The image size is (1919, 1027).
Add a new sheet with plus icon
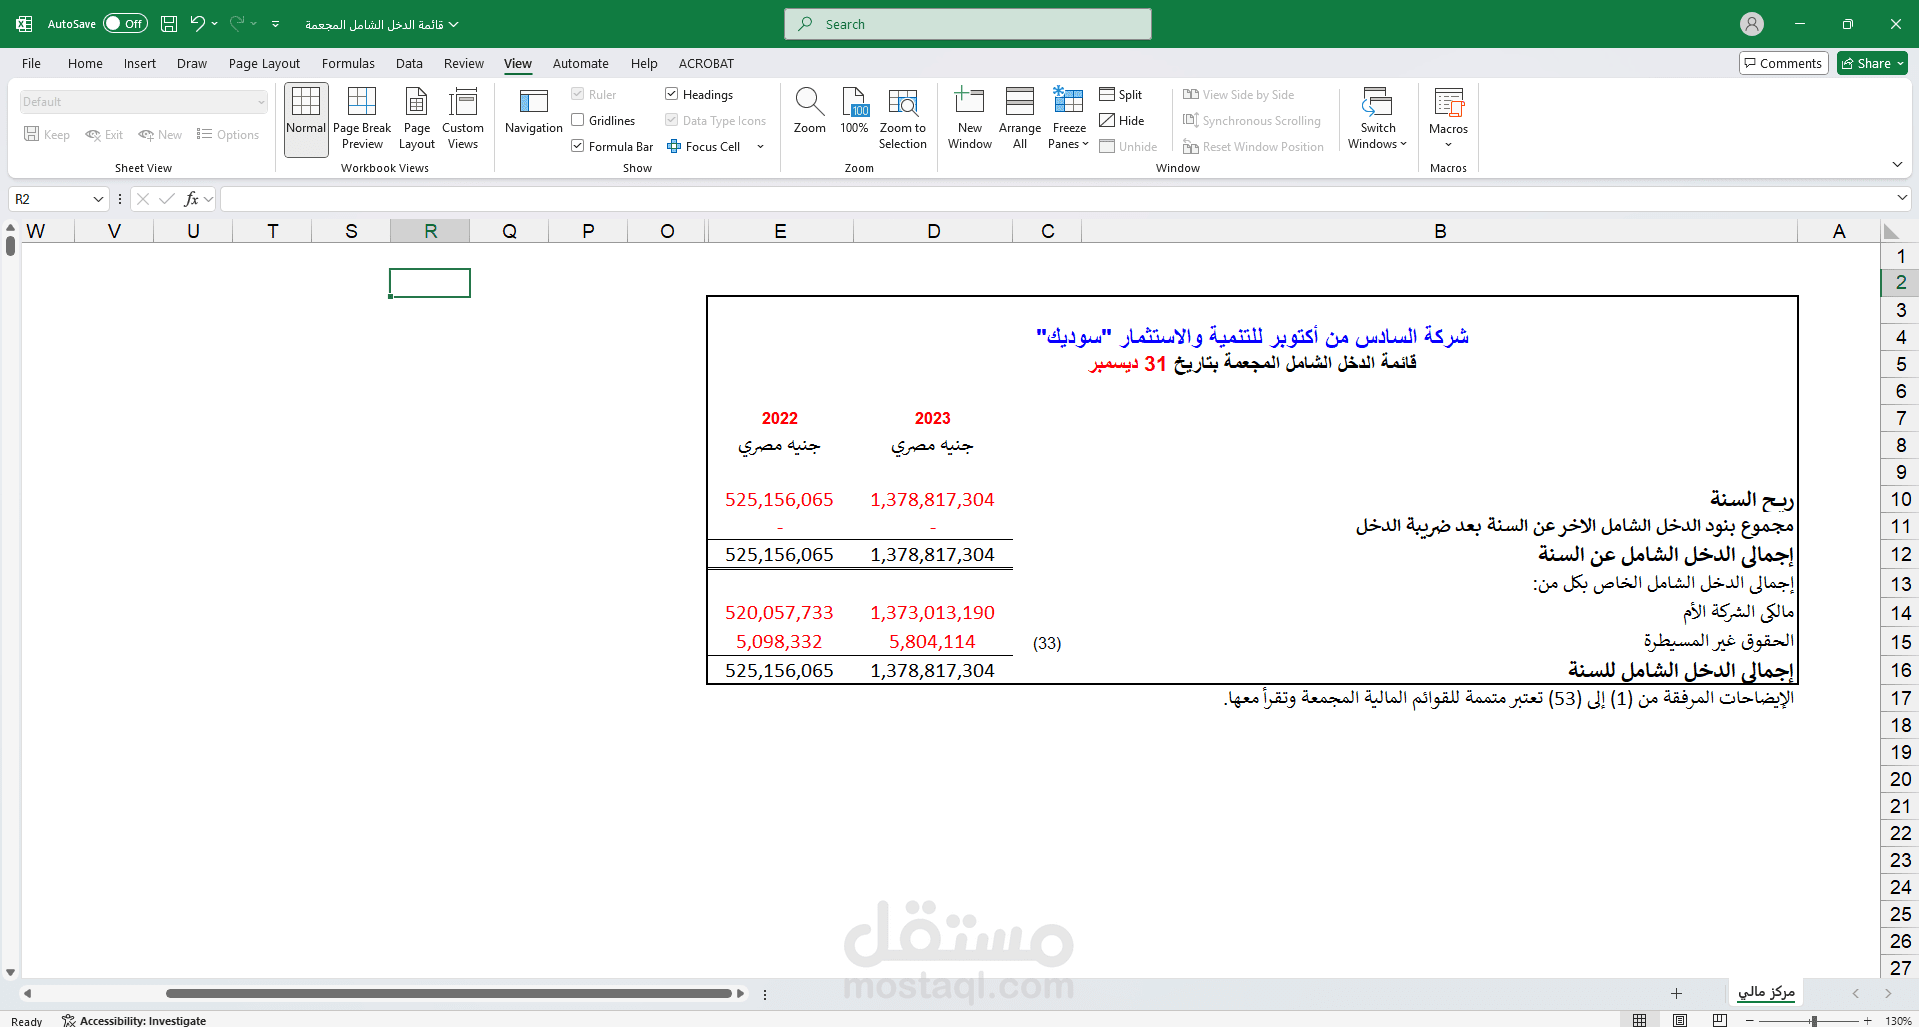(x=1676, y=993)
